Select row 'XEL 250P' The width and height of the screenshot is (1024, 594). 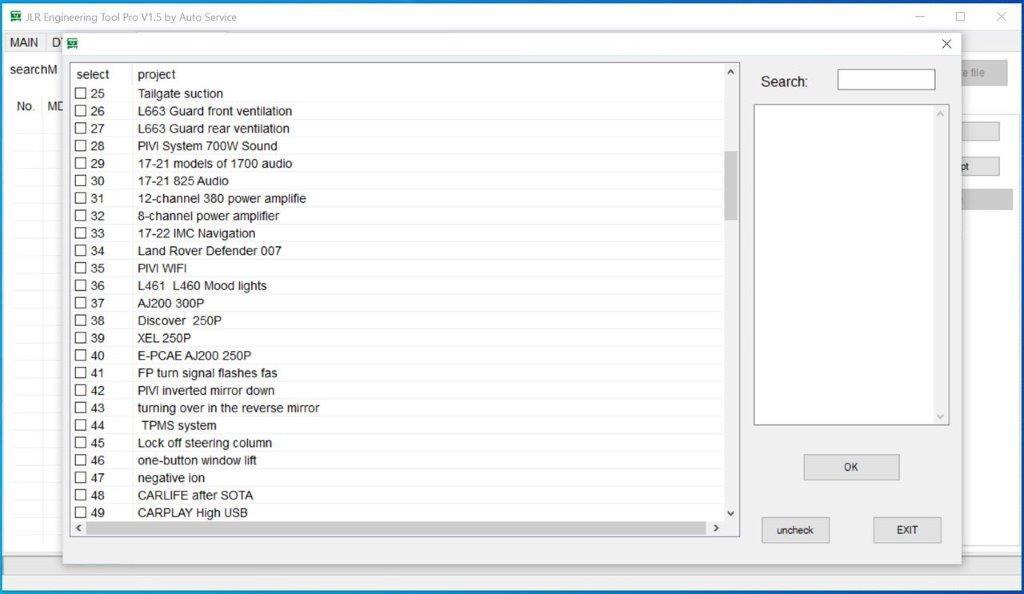pyautogui.click(x=398, y=338)
